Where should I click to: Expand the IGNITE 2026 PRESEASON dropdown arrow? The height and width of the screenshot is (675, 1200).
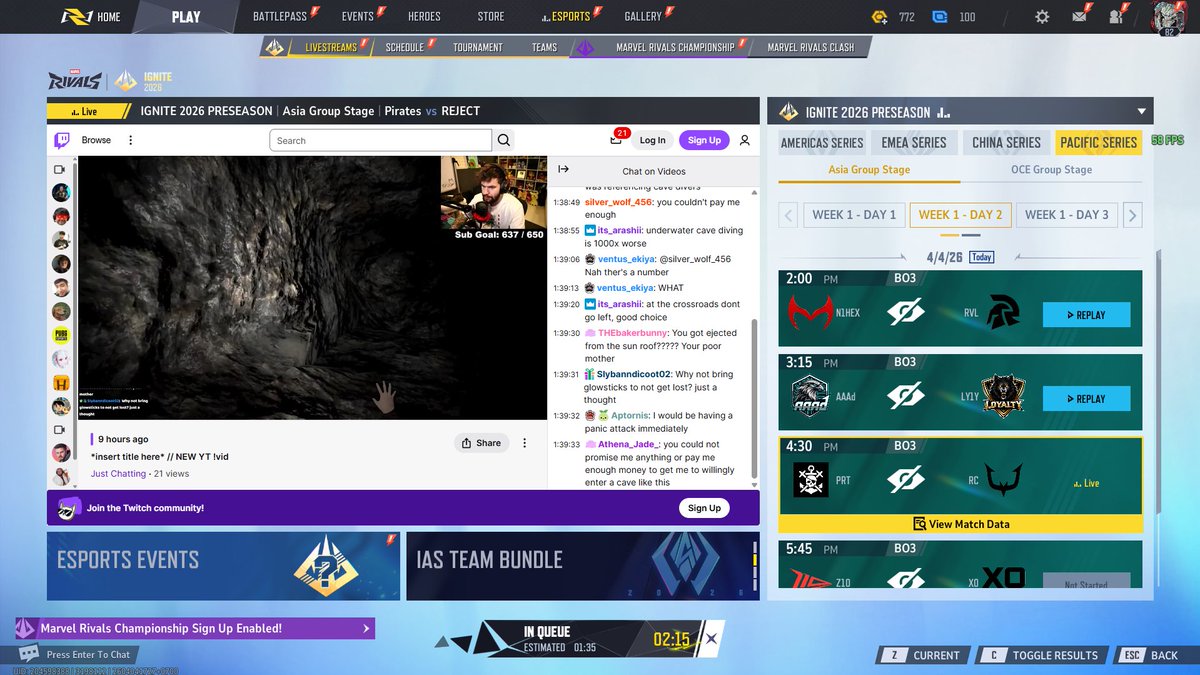click(x=1141, y=112)
